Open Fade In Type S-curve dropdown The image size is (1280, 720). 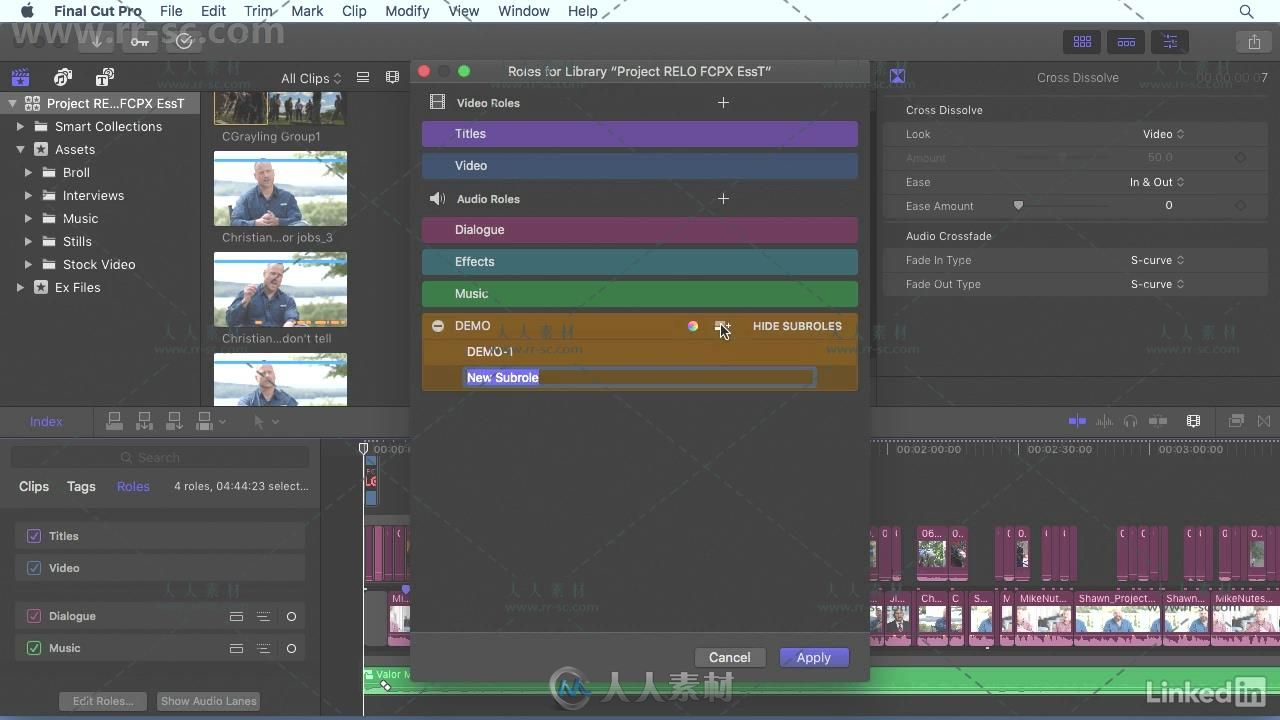(x=1158, y=260)
